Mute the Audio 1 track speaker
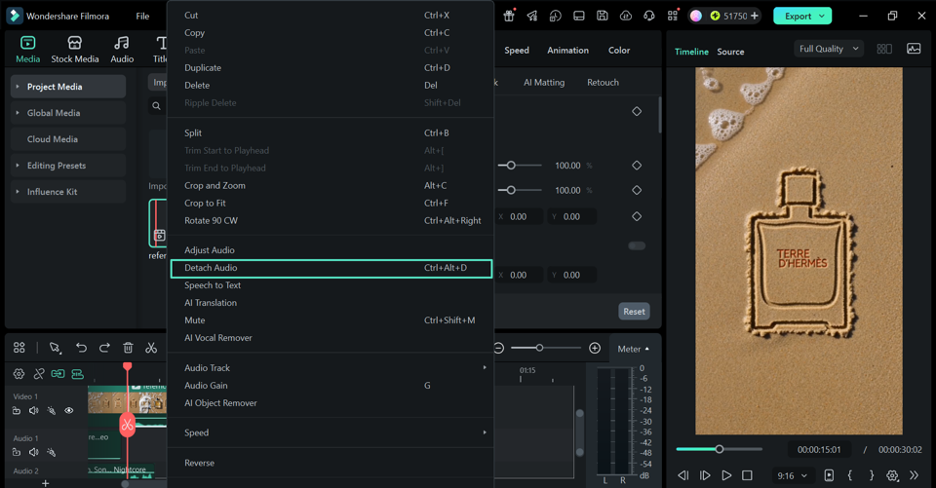The width and height of the screenshot is (936, 488). pyautogui.click(x=34, y=452)
